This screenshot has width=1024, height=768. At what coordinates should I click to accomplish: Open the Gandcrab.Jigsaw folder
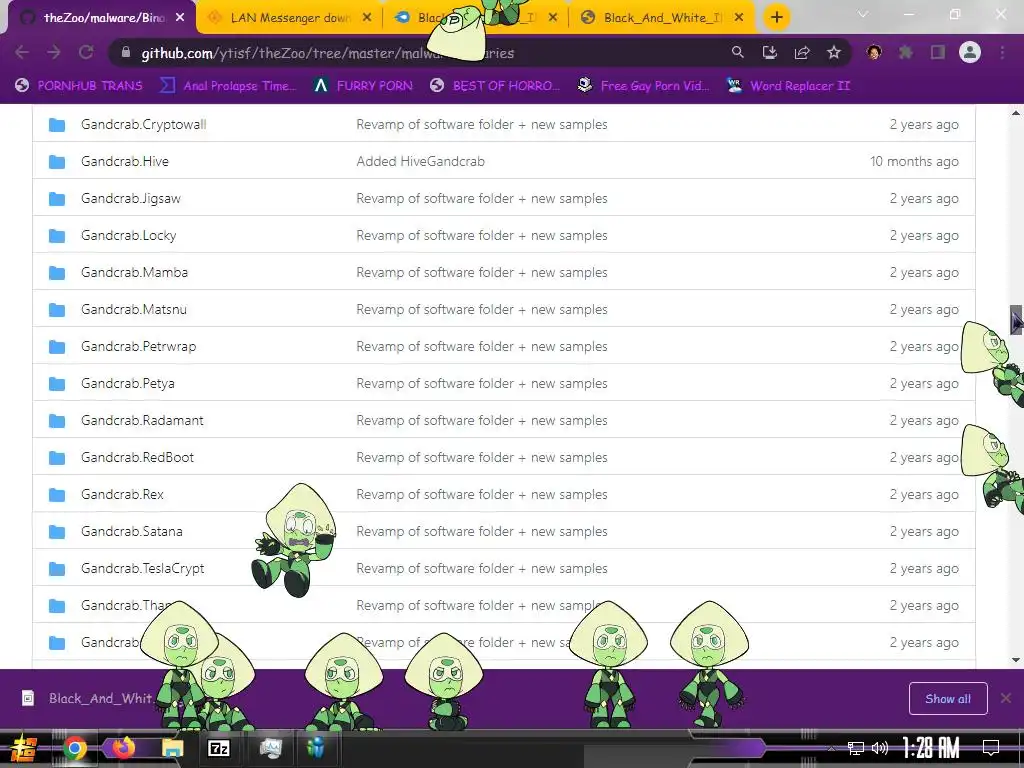coord(131,199)
